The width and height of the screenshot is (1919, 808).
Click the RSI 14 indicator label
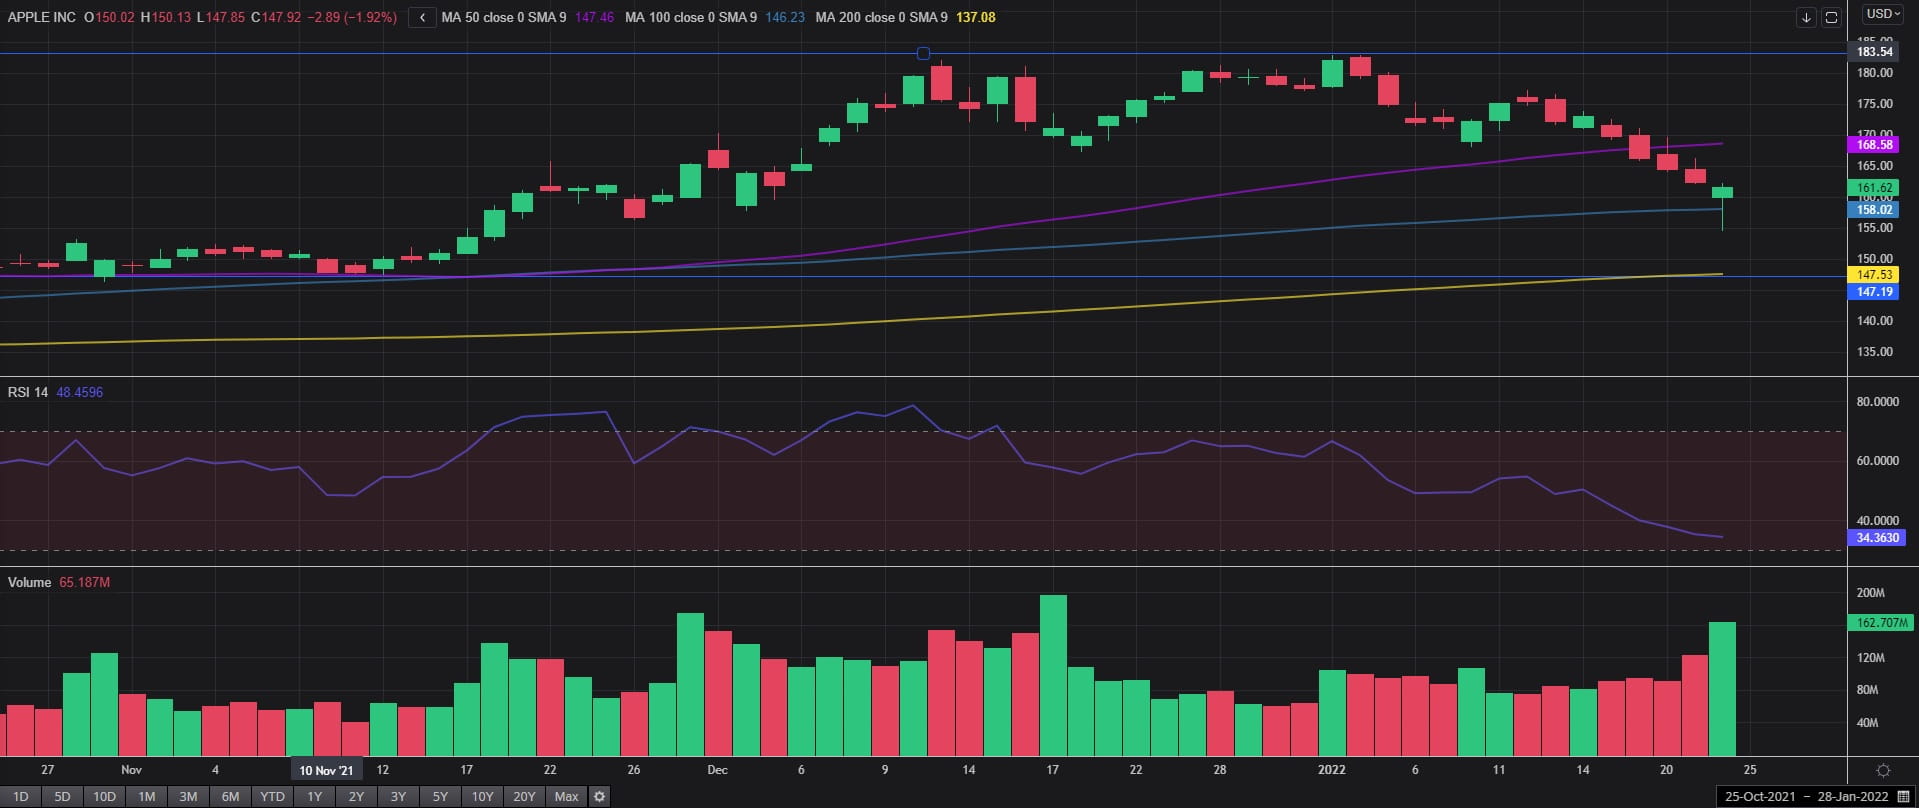point(28,392)
